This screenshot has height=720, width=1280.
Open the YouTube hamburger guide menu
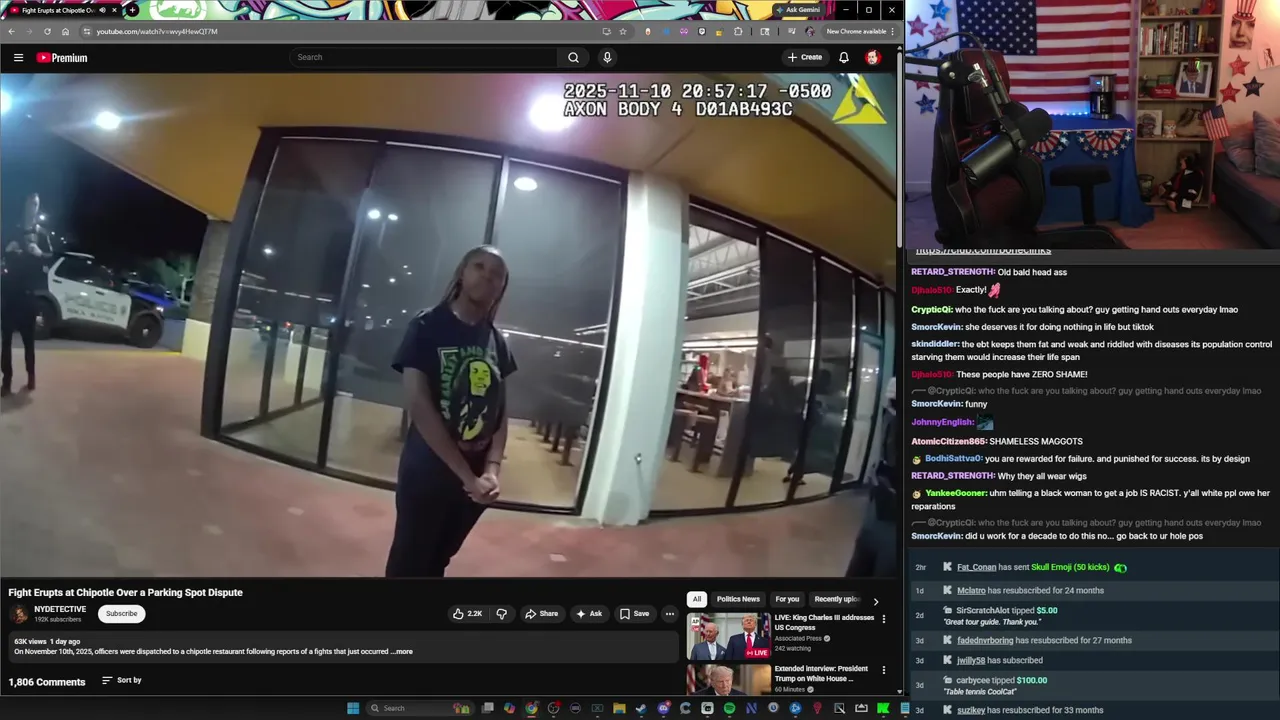click(18, 57)
